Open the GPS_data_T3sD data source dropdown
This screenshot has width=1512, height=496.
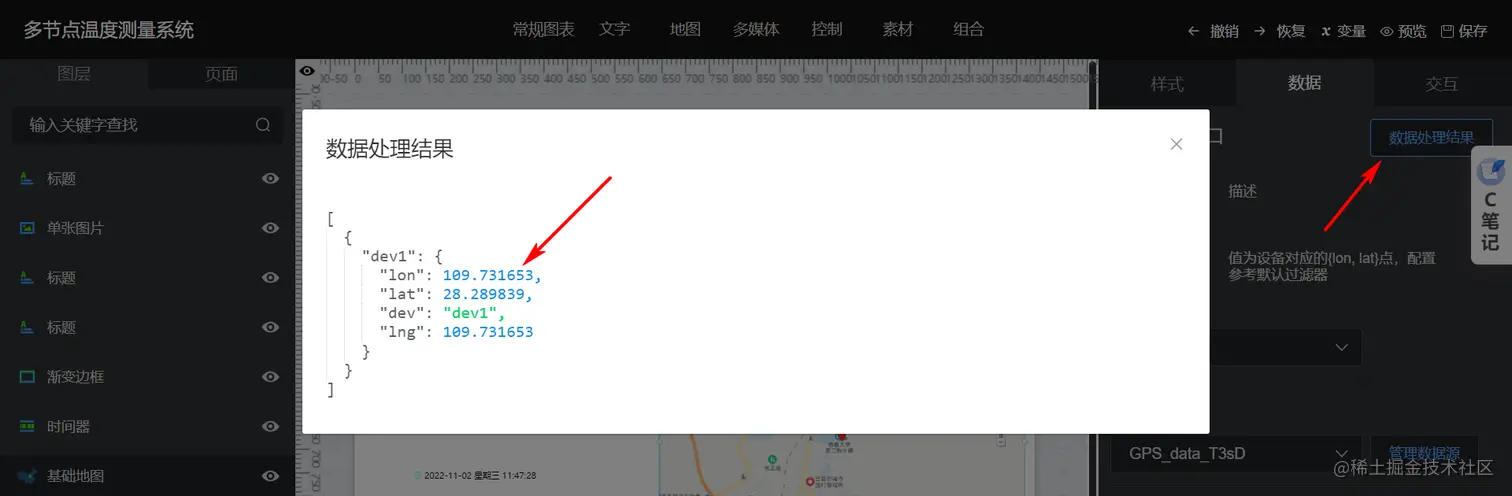1236,453
